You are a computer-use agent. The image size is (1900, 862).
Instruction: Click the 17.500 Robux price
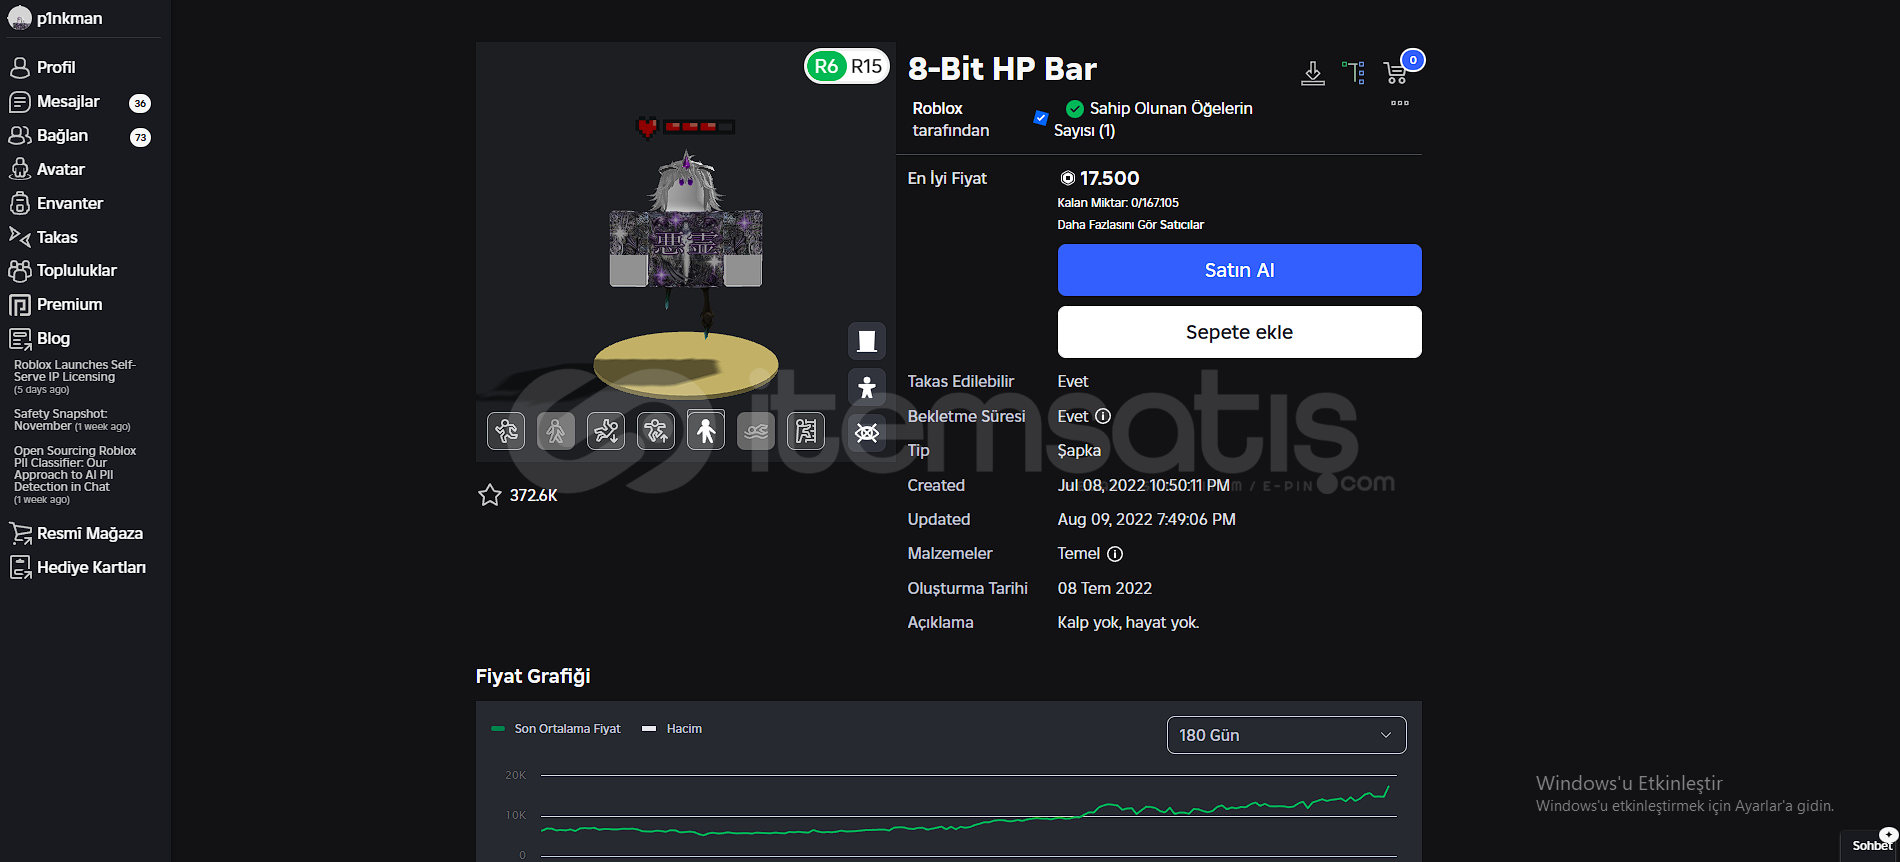(1099, 178)
